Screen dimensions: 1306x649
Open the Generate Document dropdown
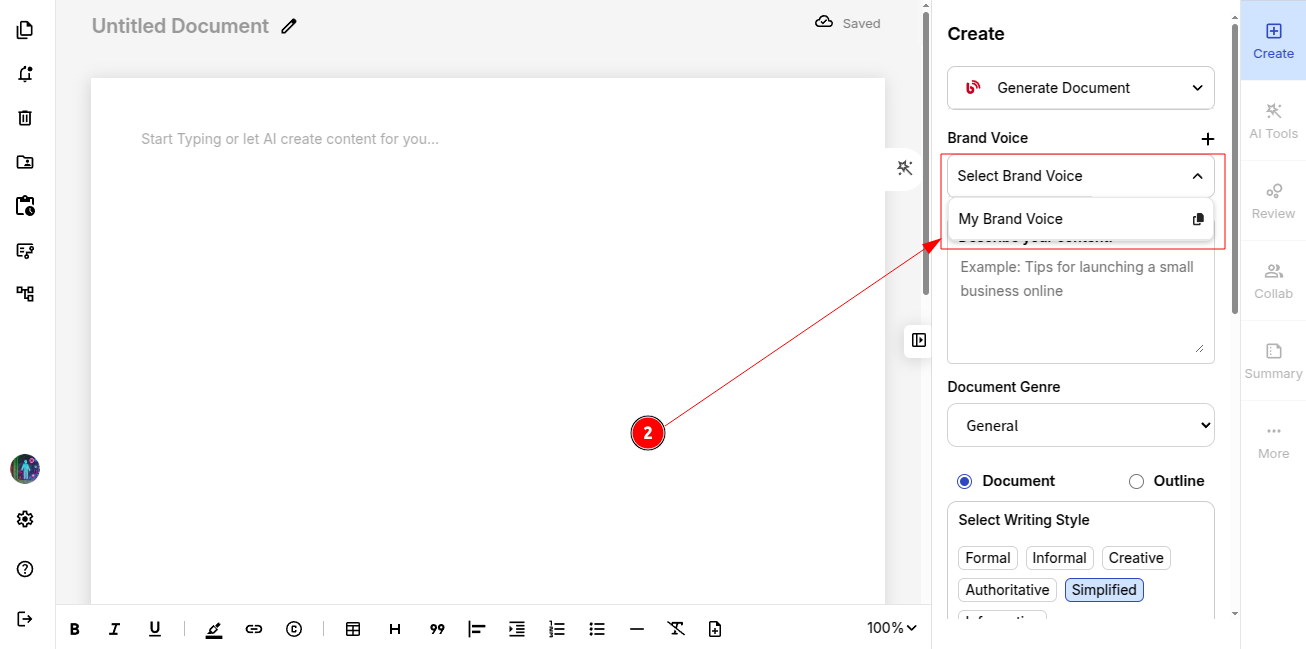pyautogui.click(x=1080, y=88)
